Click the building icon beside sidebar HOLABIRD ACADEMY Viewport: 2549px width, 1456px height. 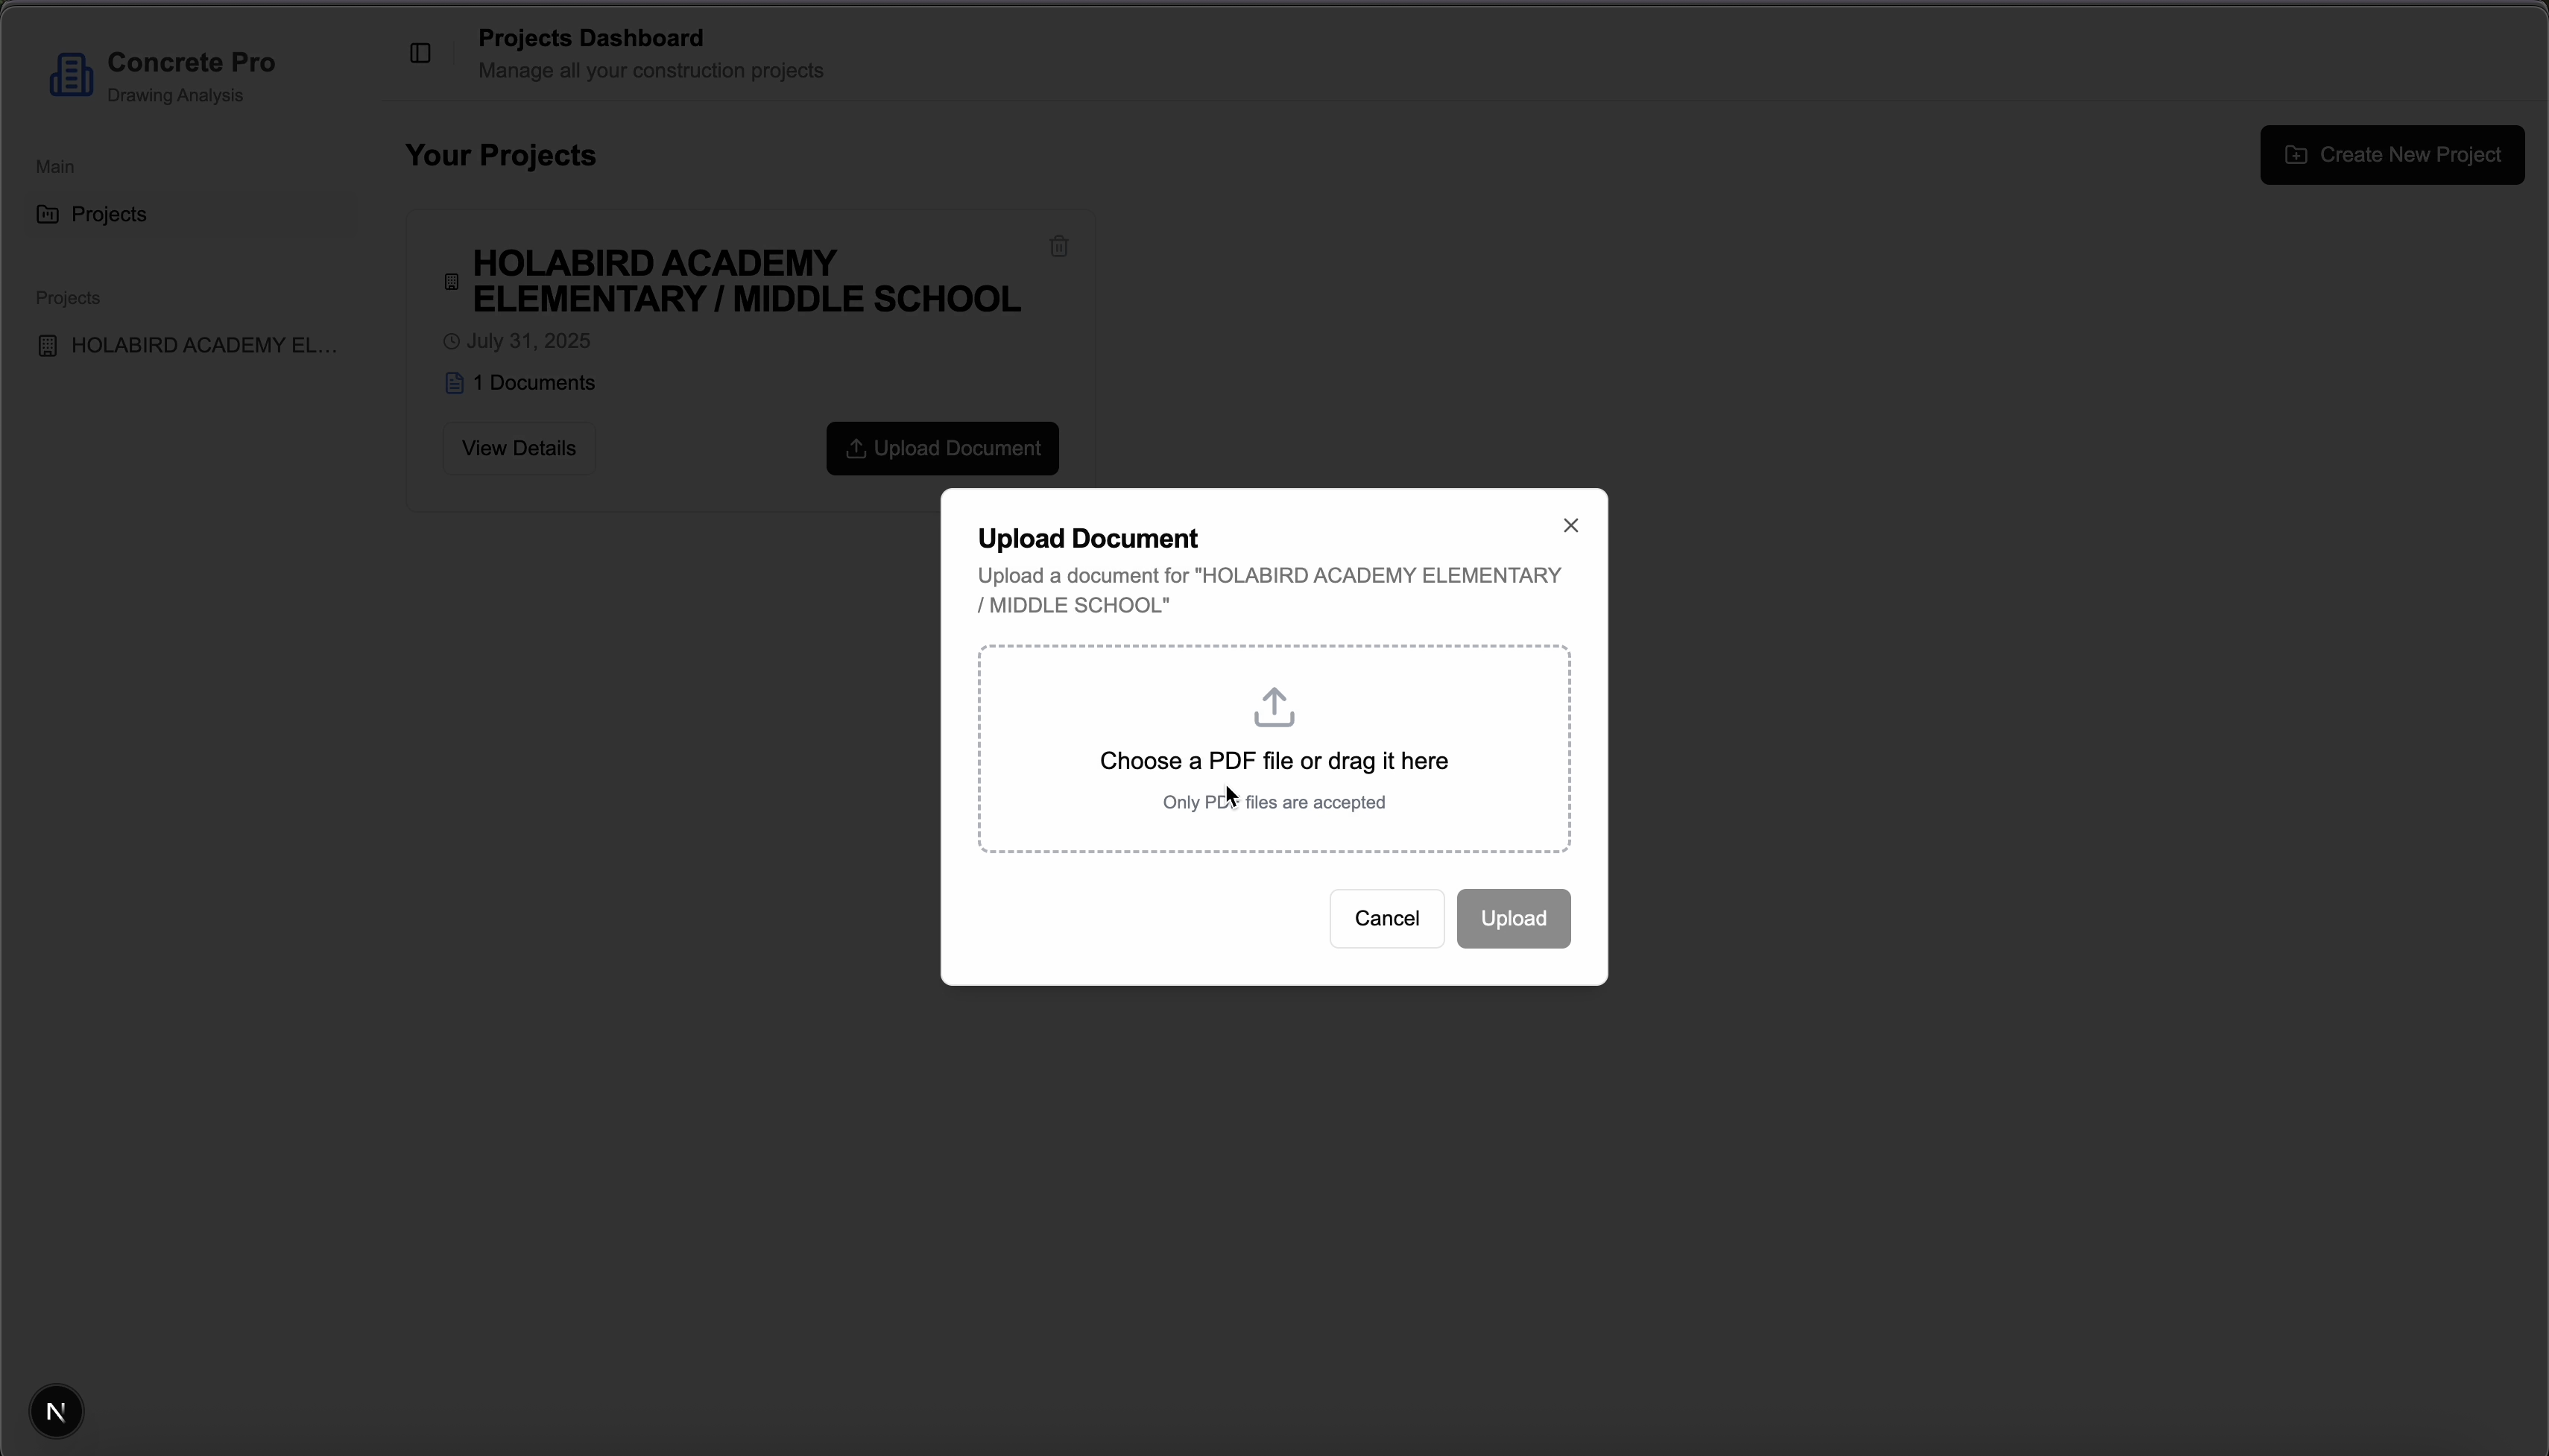(x=47, y=345)
